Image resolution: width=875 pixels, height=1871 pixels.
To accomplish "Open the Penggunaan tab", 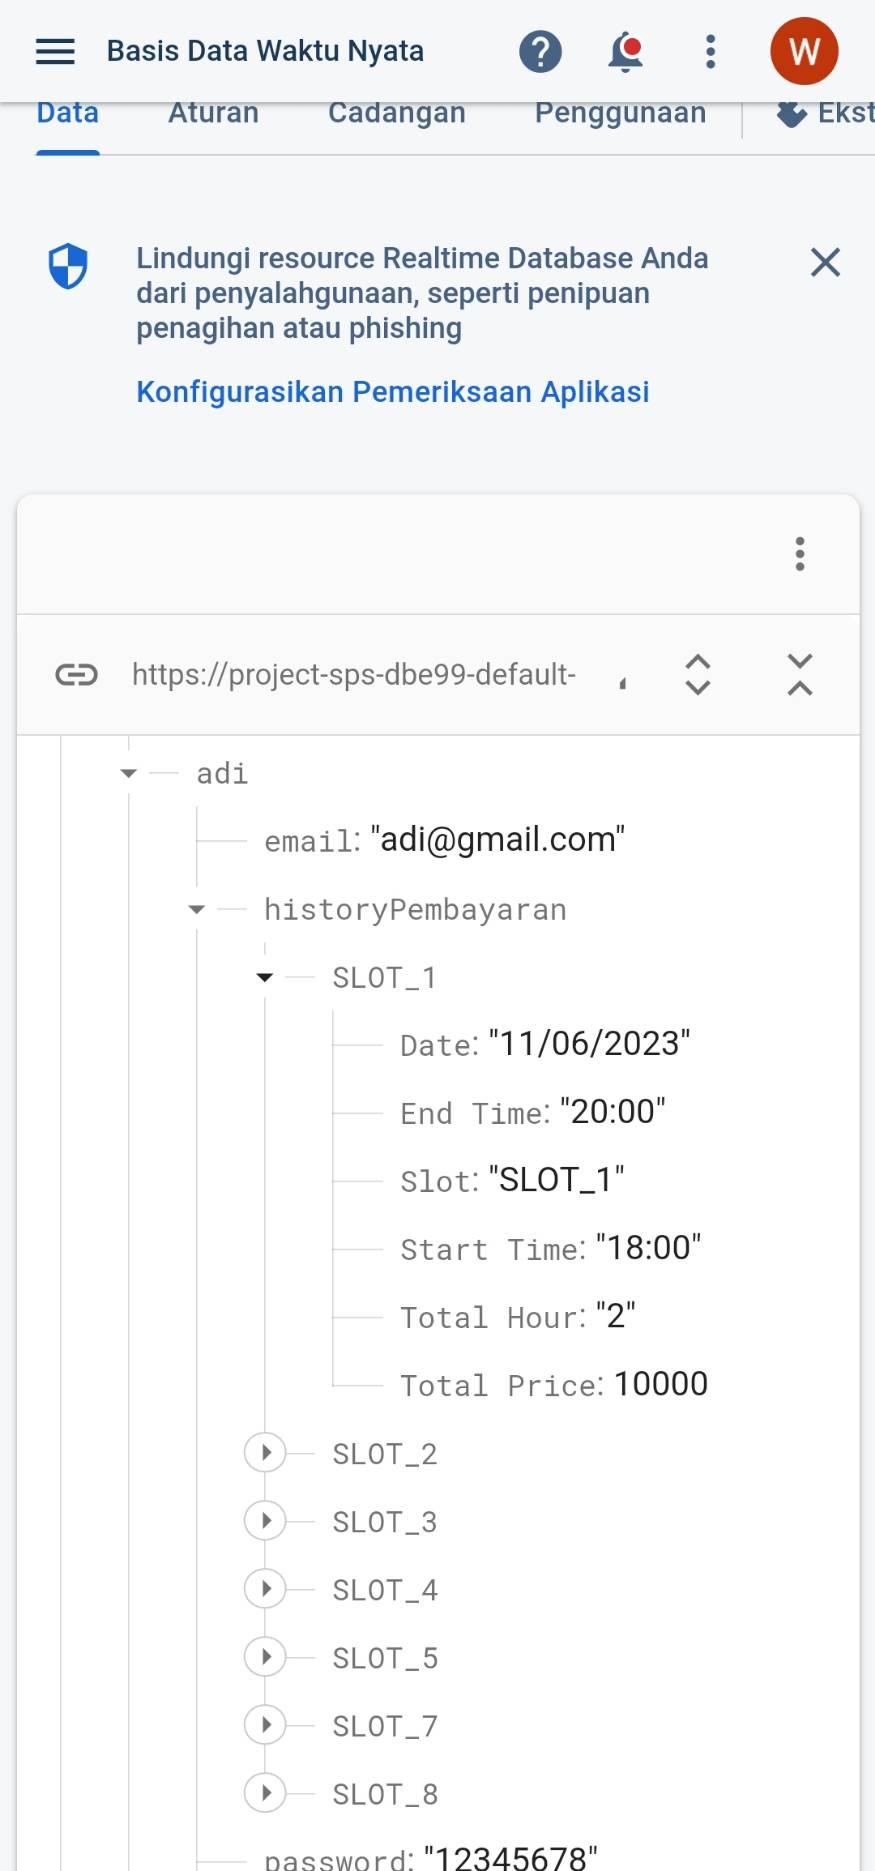I will tap(620, 114).
